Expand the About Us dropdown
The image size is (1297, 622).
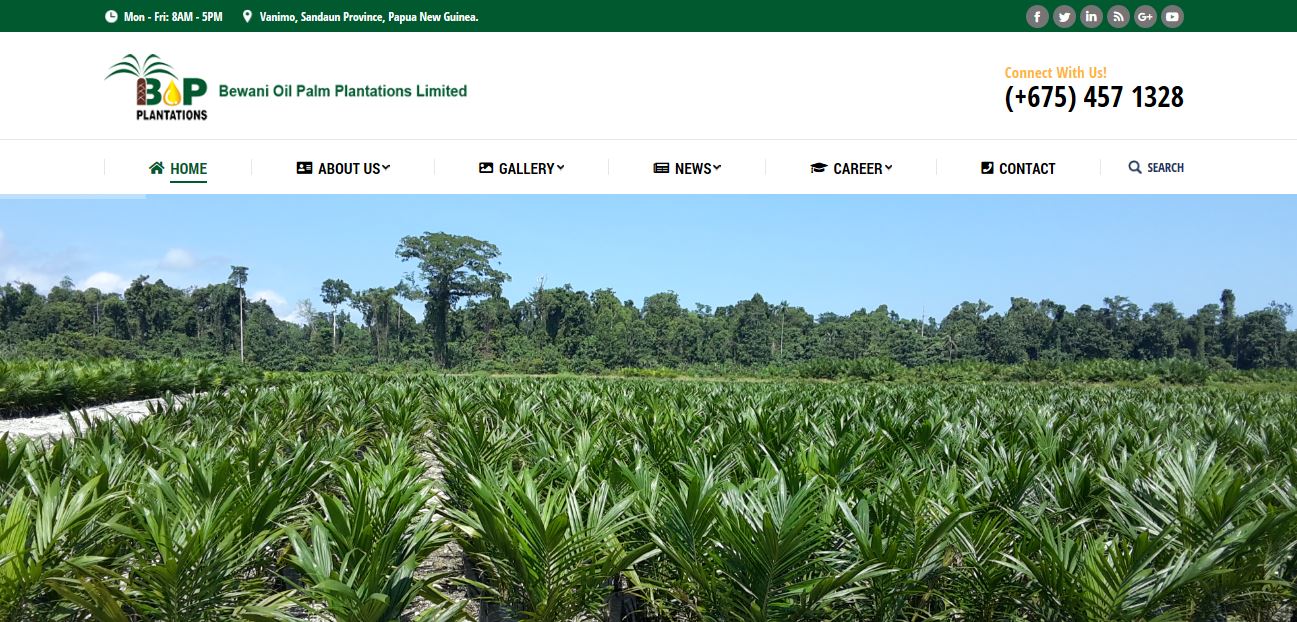coord(343,168)
